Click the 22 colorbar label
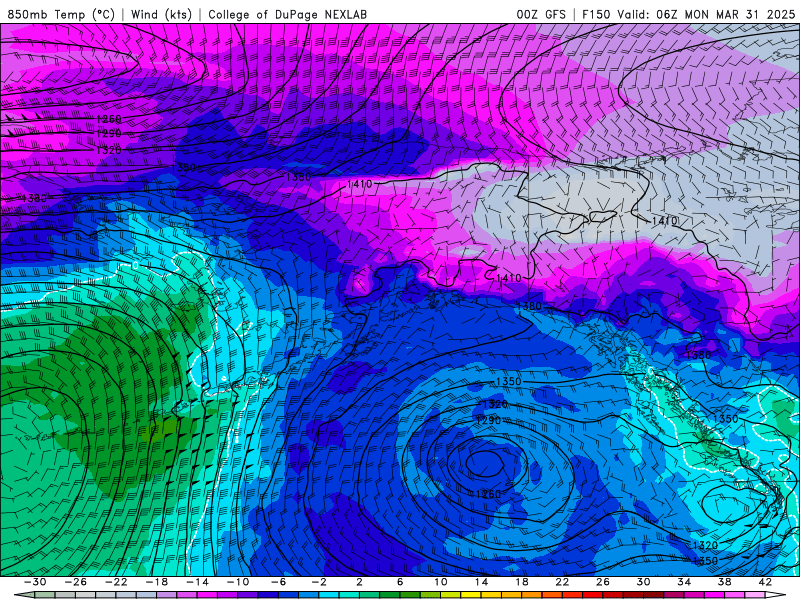The image size is (800, 600). [562, 582]
